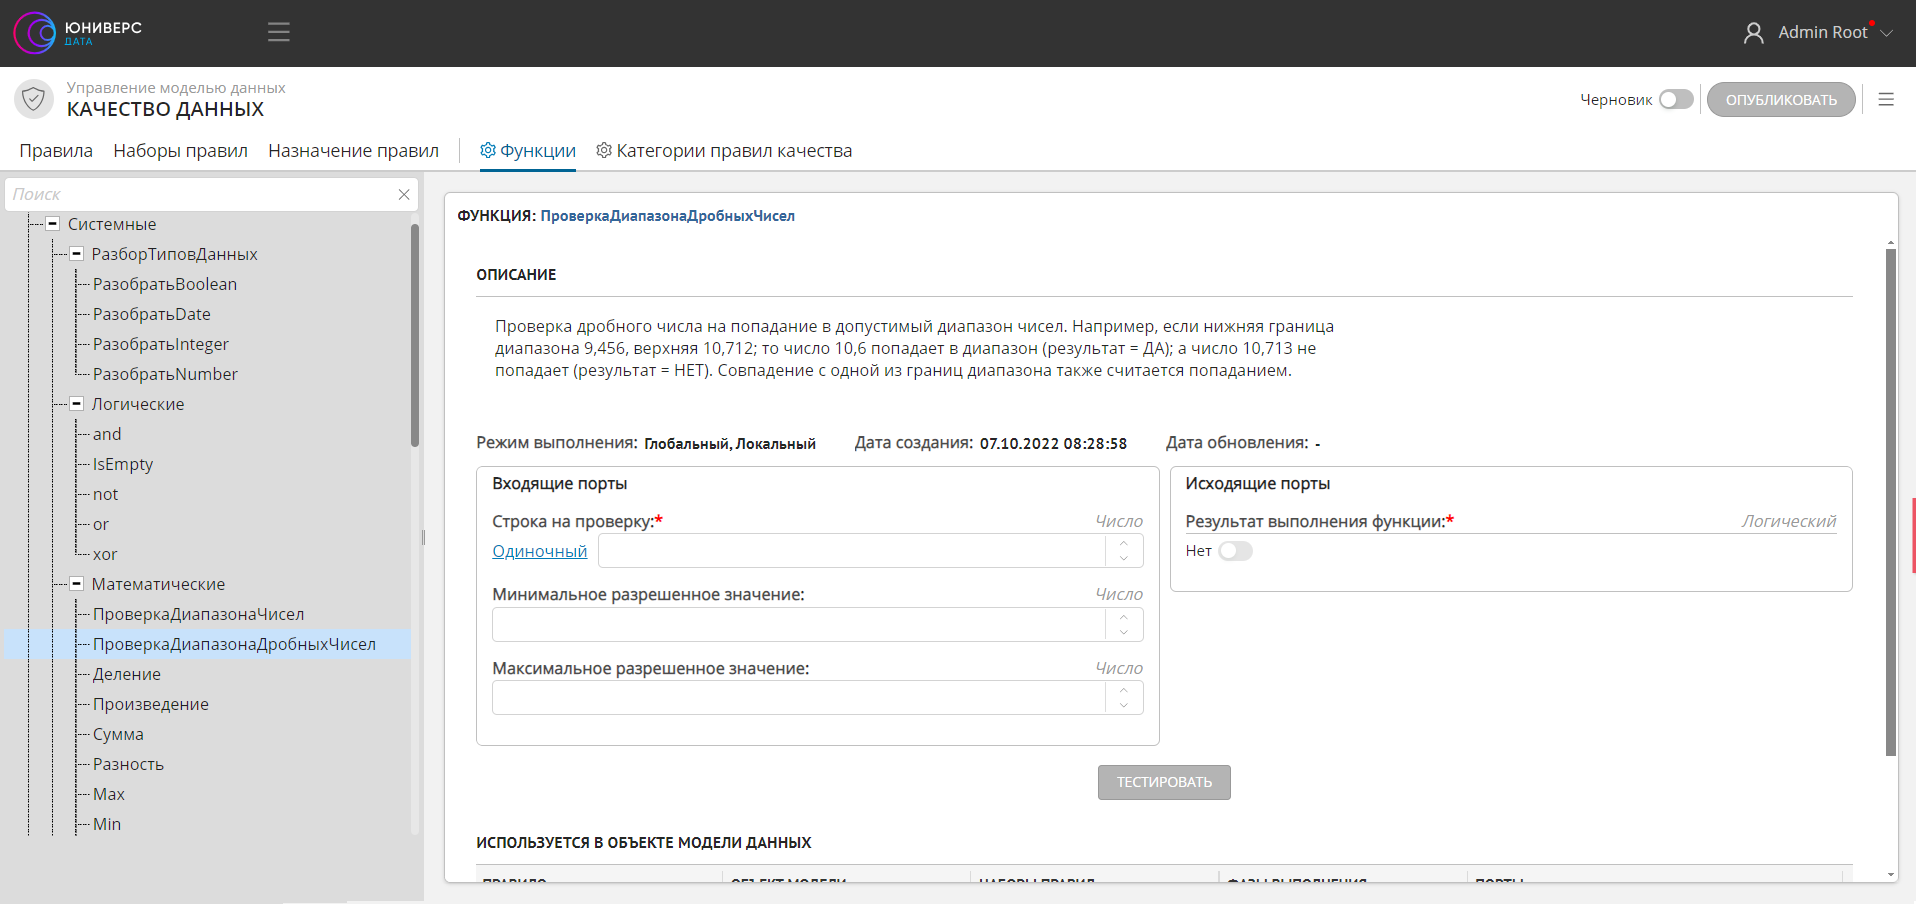Increase the Строка на проверку value

[x=1124, y=543]
